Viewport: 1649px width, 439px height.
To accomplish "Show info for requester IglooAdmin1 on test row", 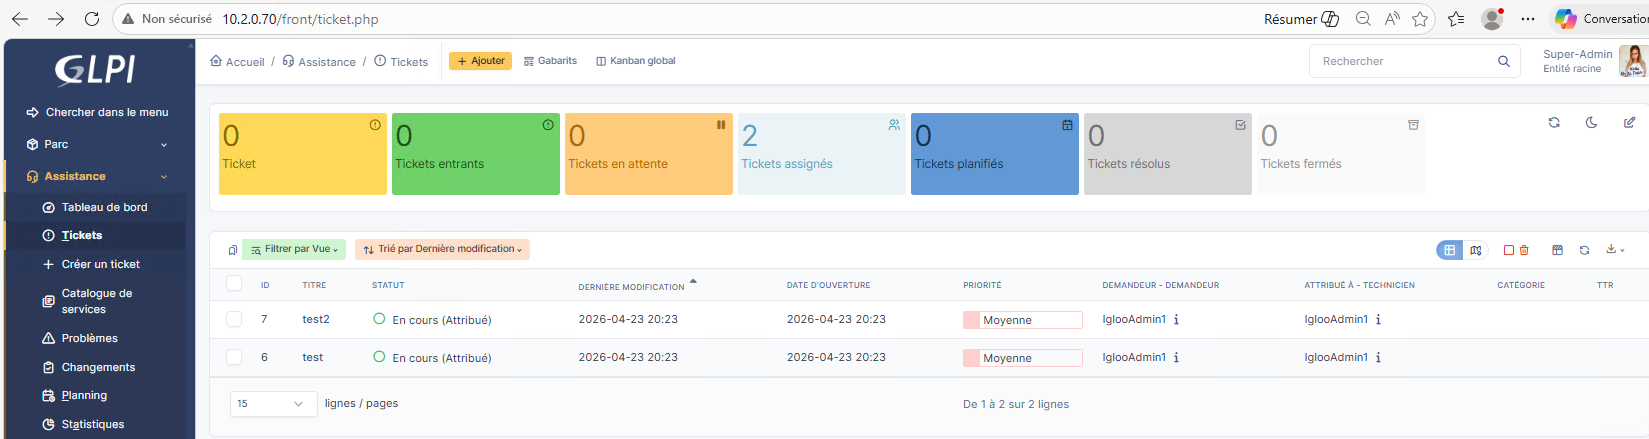I will [x=1176, y=357].
